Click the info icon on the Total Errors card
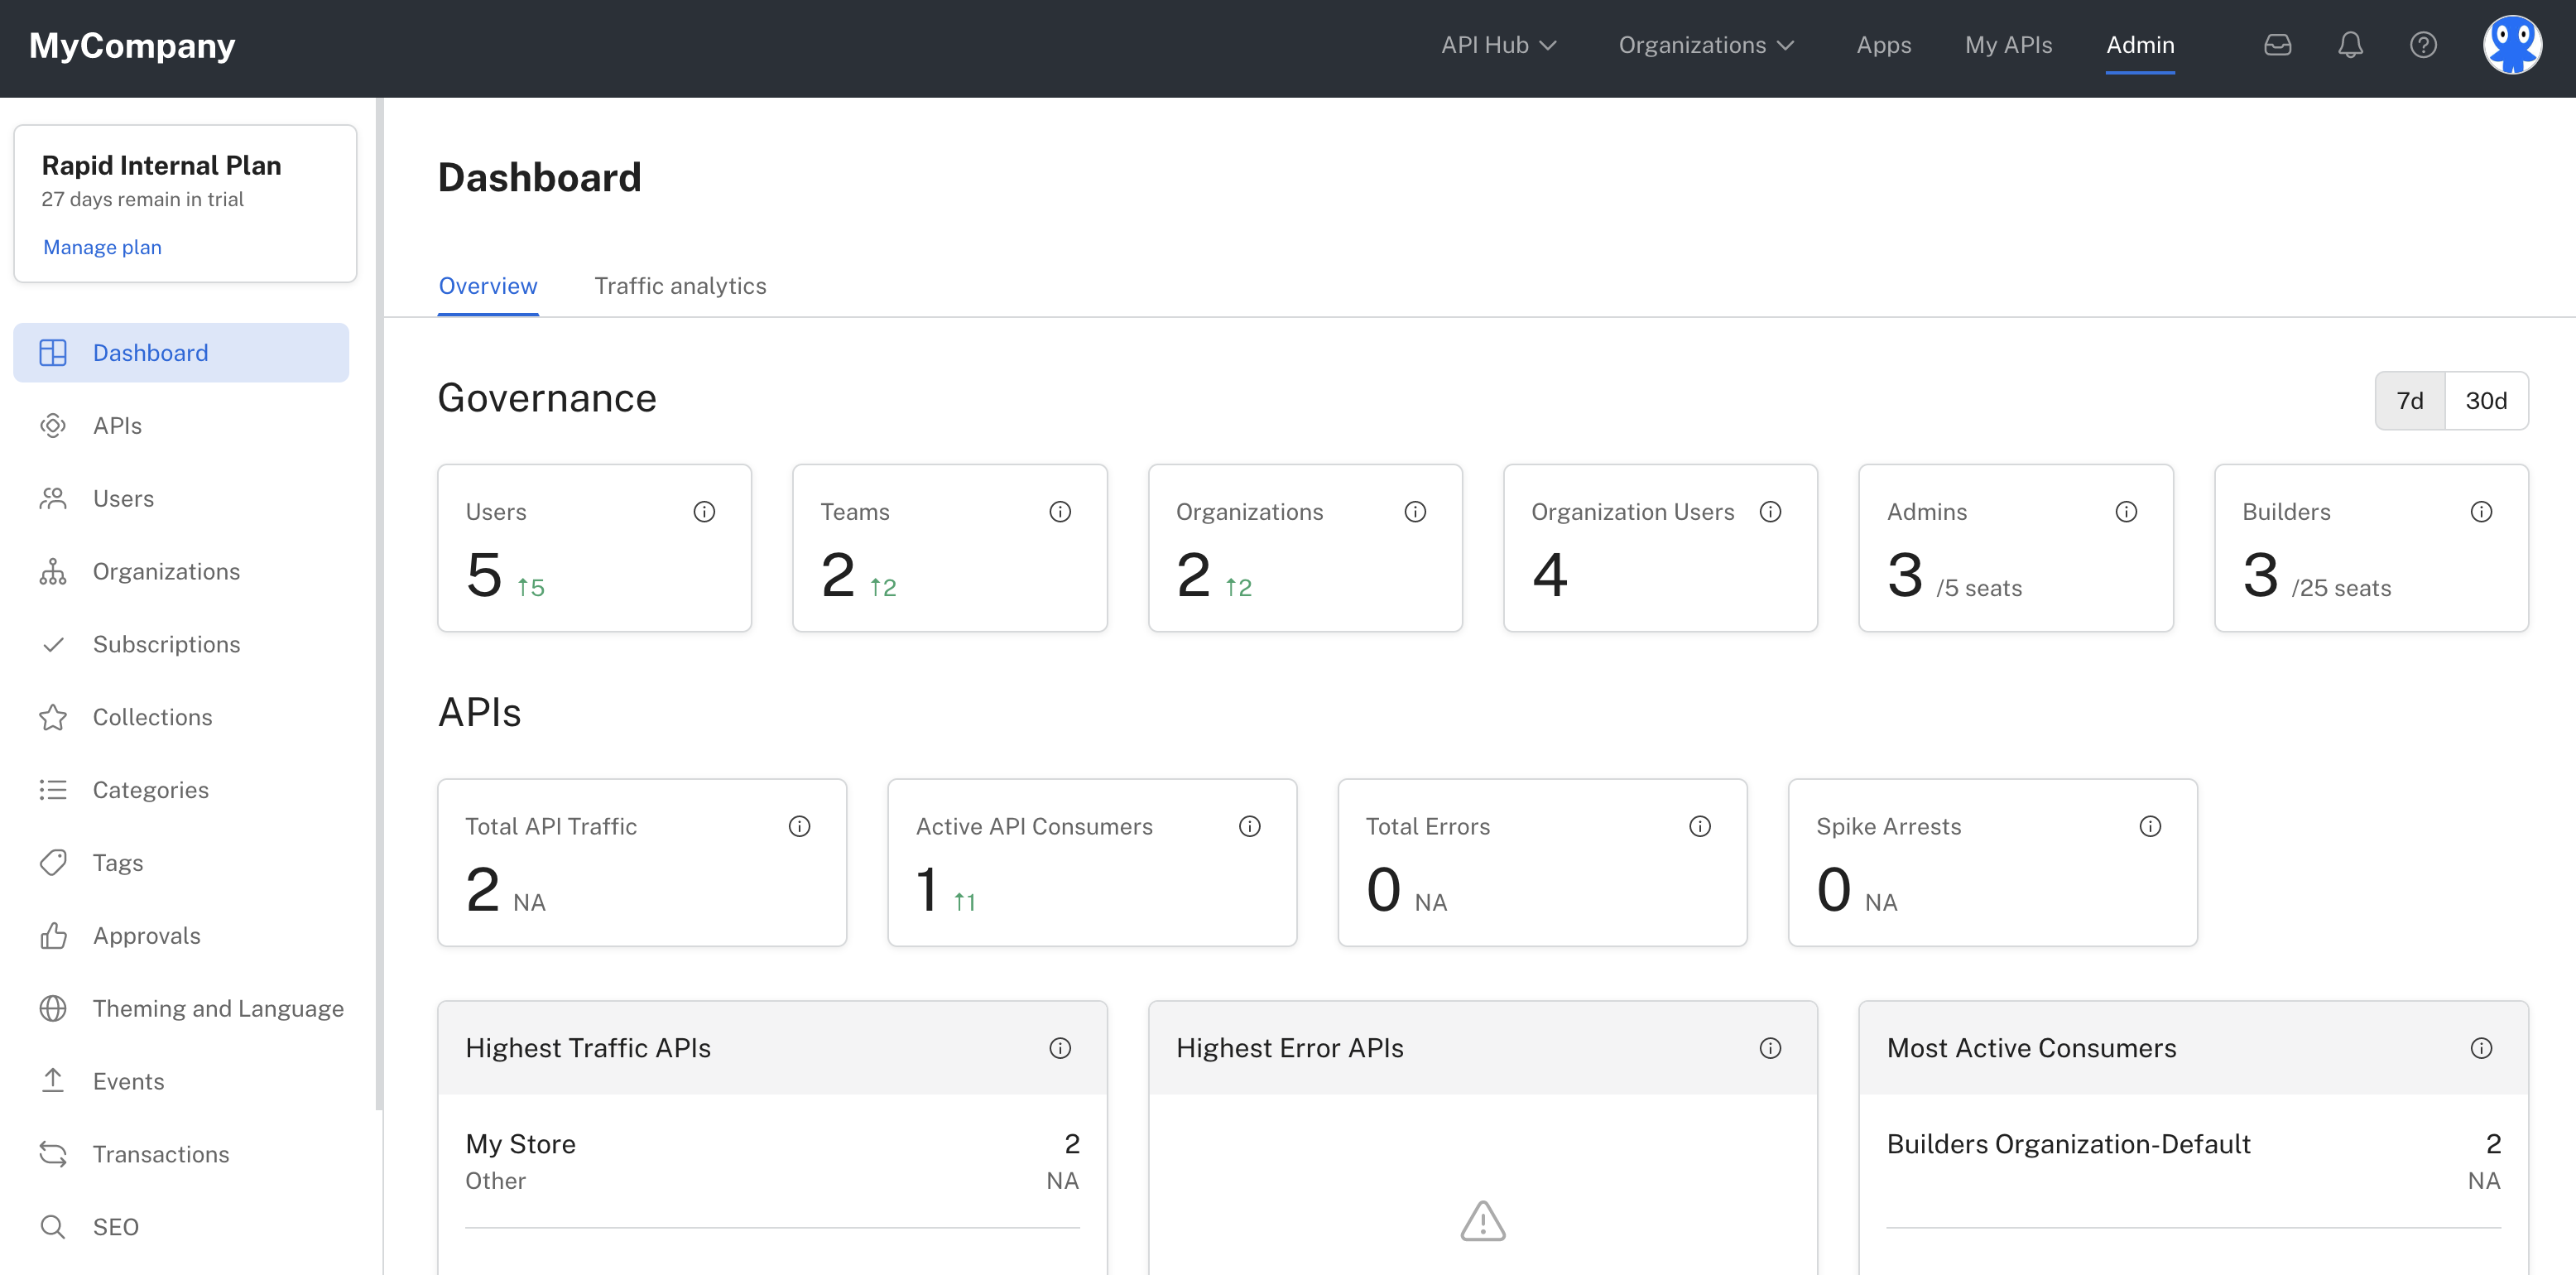The height and width of the screenshot is (1275, 2576). point(1700,826)
